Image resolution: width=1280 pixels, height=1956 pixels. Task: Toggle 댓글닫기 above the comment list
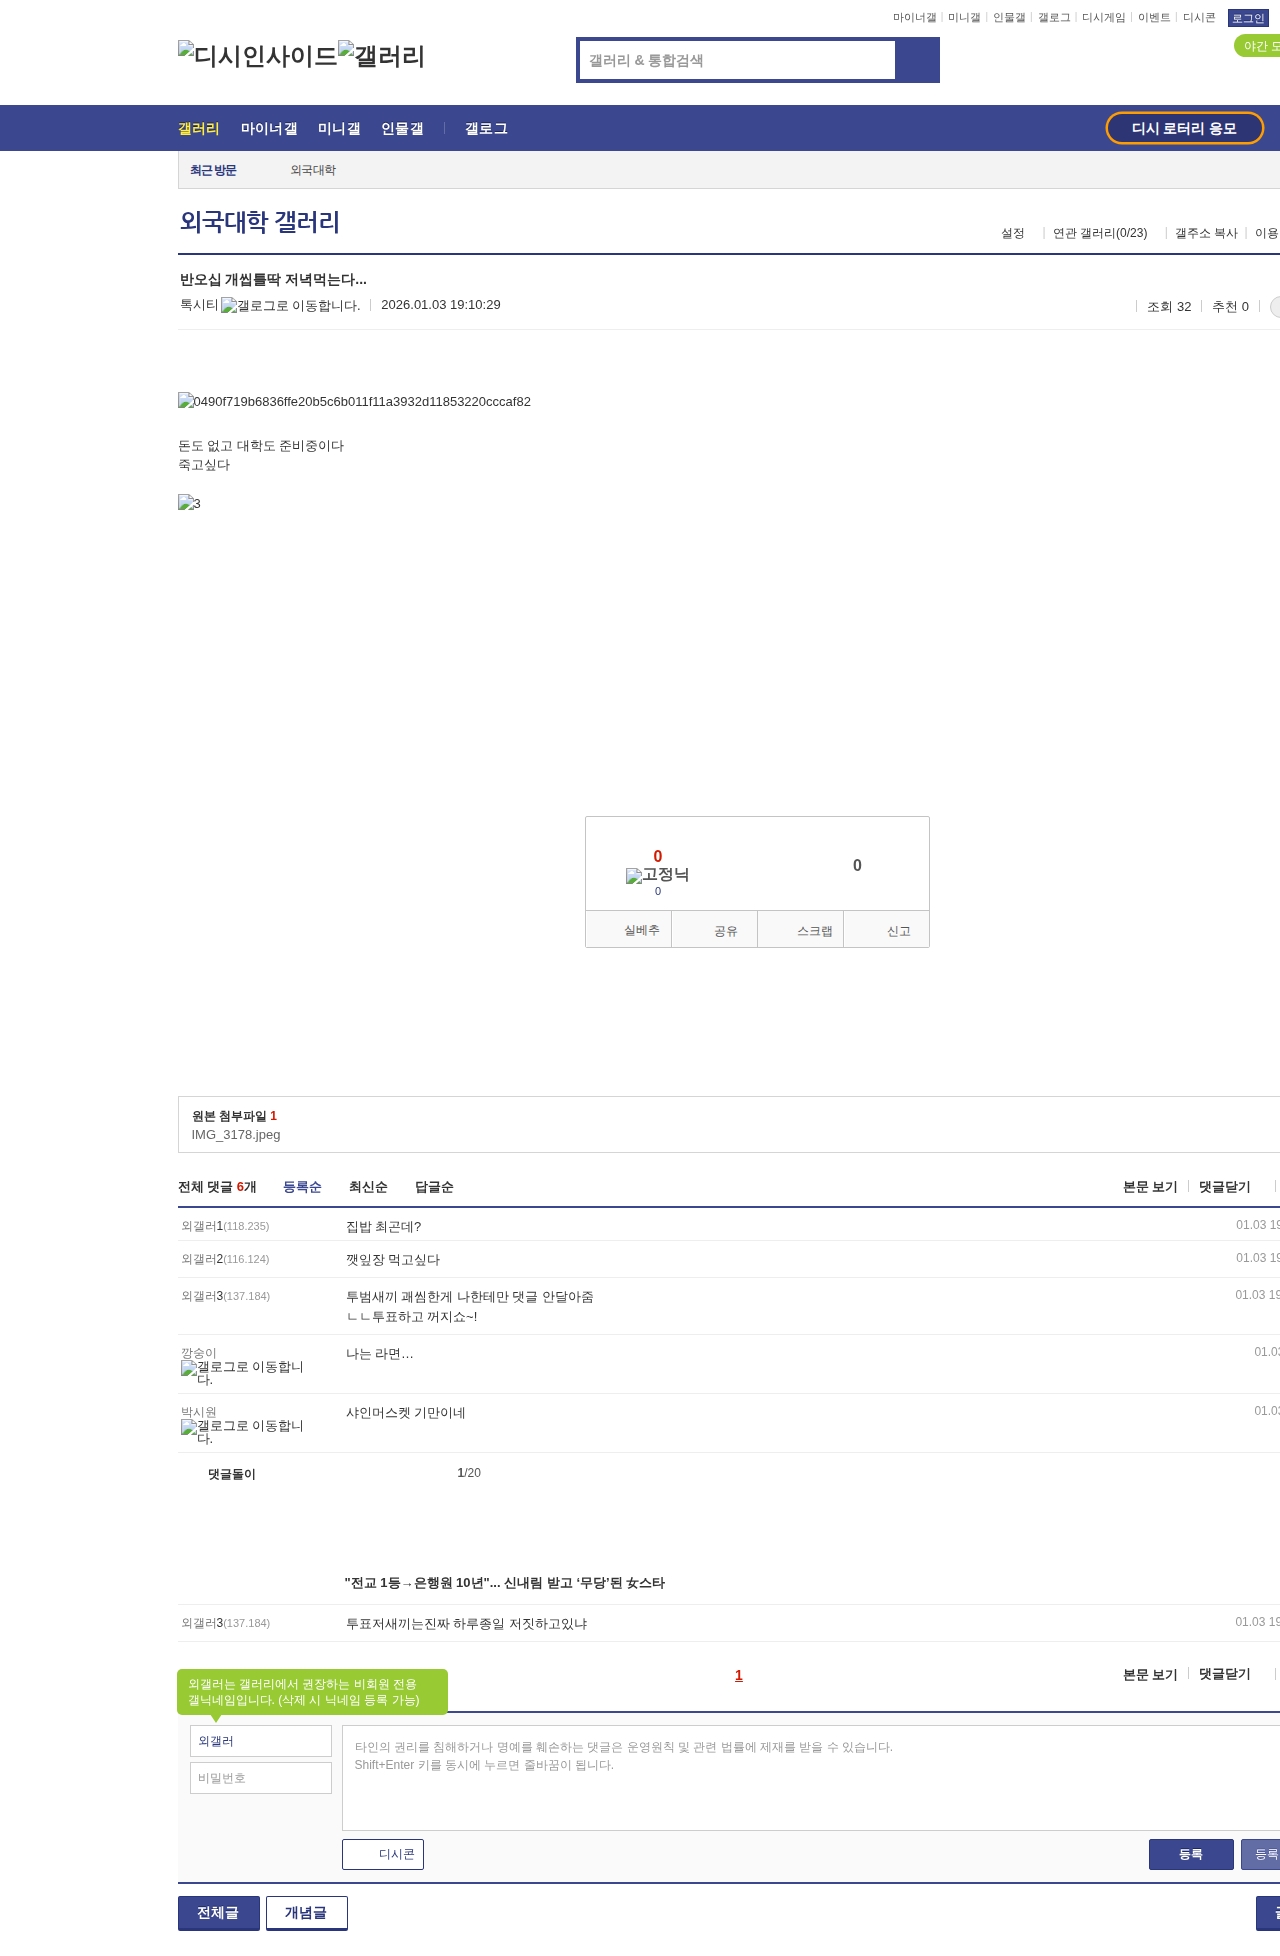coord(1224,1187)
